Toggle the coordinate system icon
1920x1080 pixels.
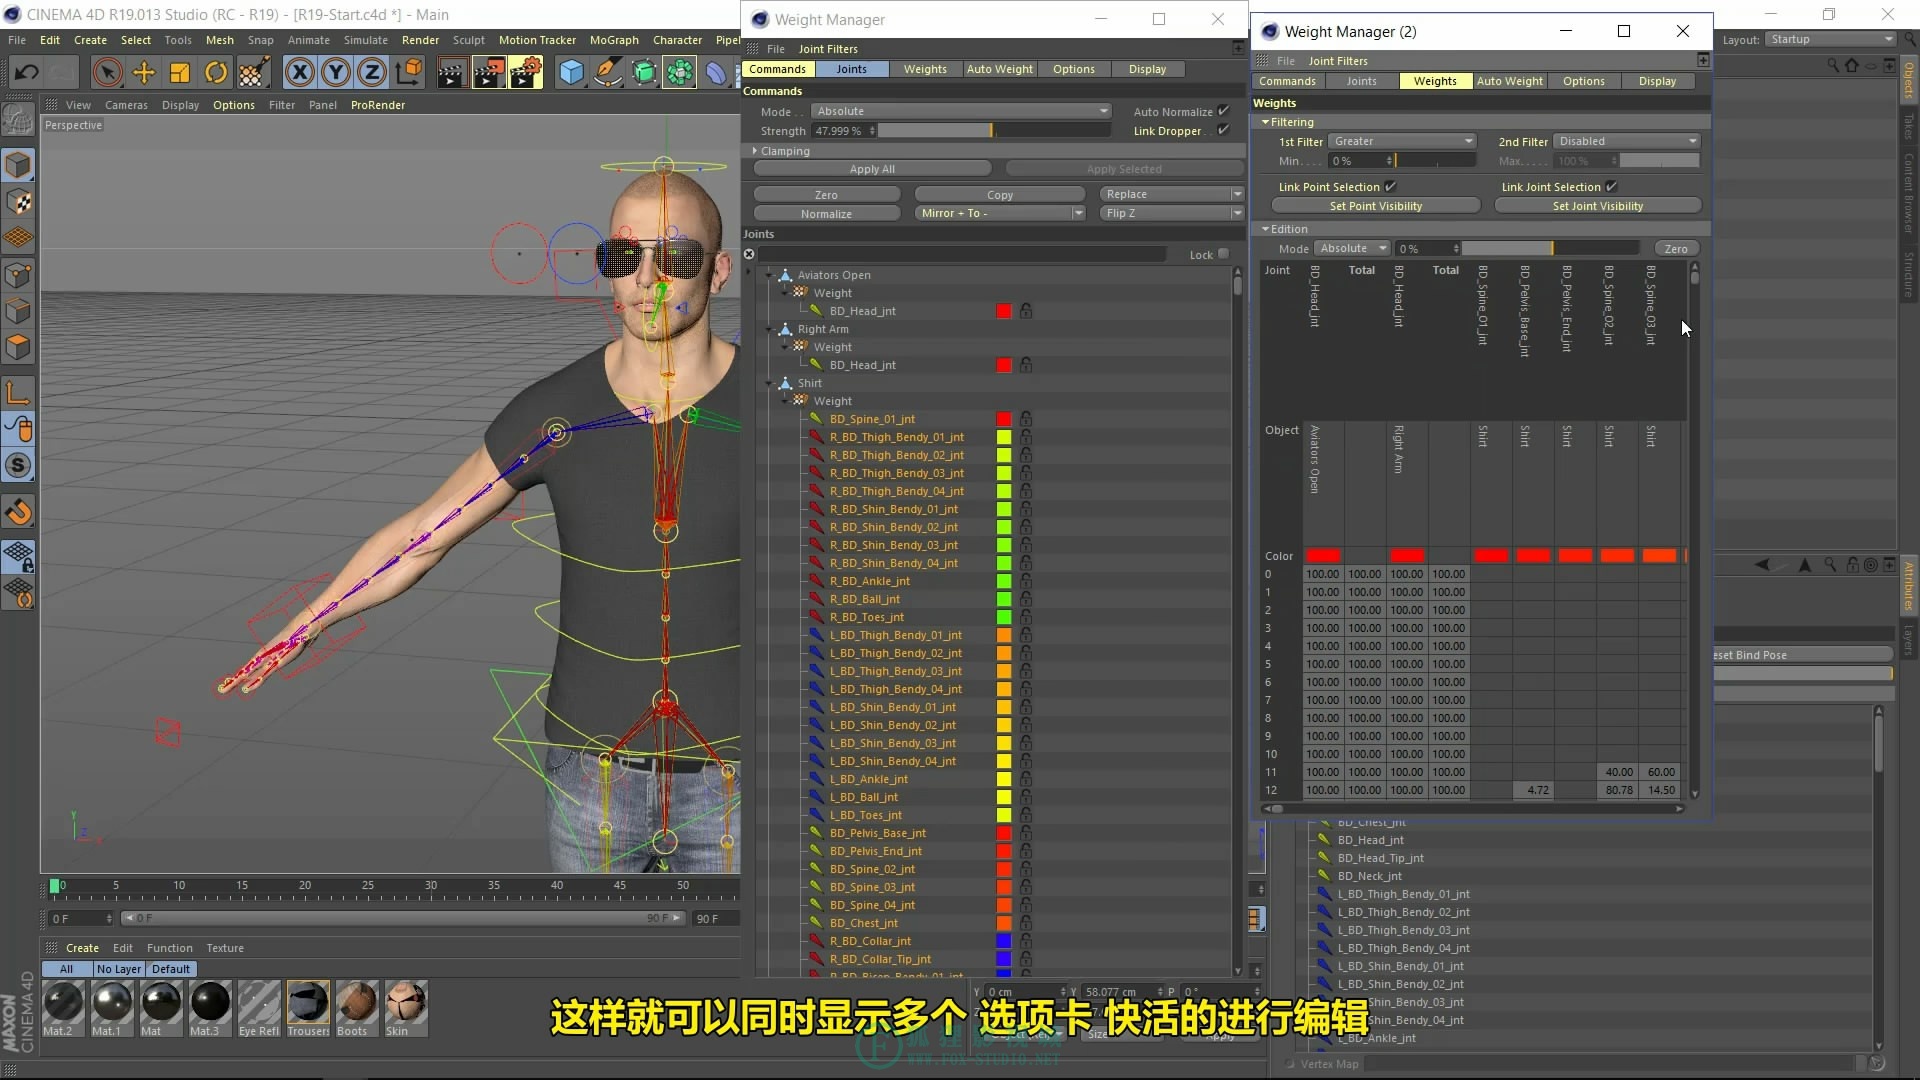[409, 72]
